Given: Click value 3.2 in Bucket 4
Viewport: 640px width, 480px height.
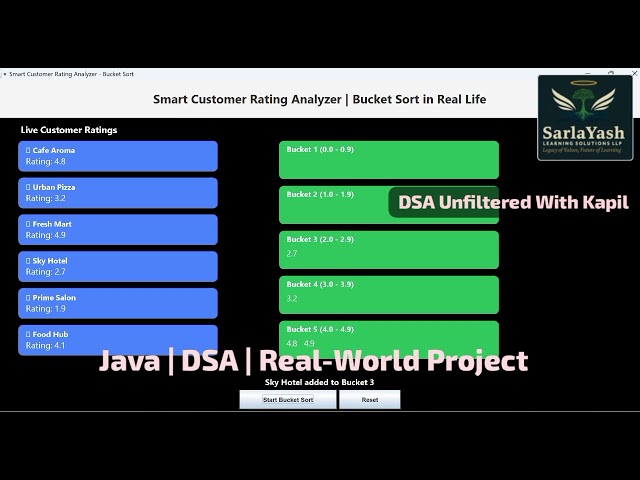Looking at the screenshot, I should [x=292, y=298].
